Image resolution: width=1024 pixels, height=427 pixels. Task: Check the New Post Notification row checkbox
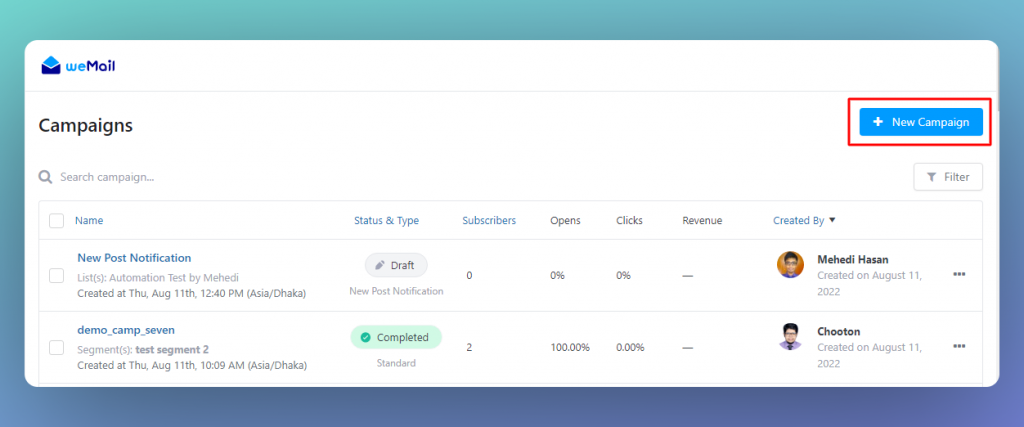pos(57,276)
